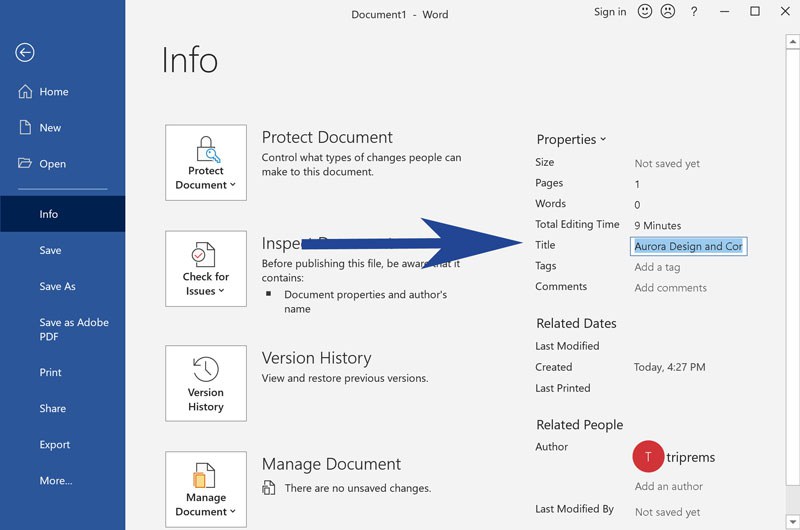Click the Protect Document heading
This screenshot has height=530, width=800.
tap(327, 137)
